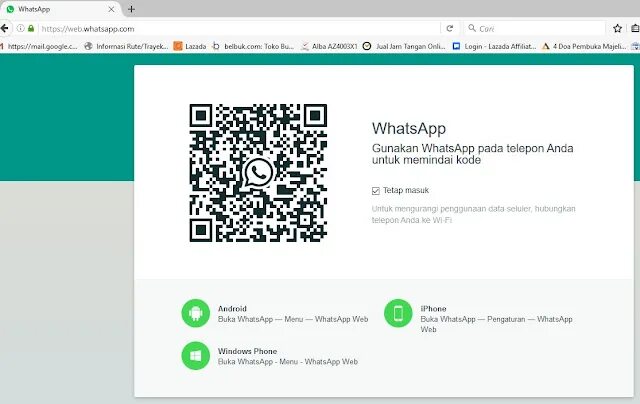Viewport: 640px width, 404px height.
Task: Open the 4 Doa Pembuka Majeli... bookmark
Action: coord(584,47)
